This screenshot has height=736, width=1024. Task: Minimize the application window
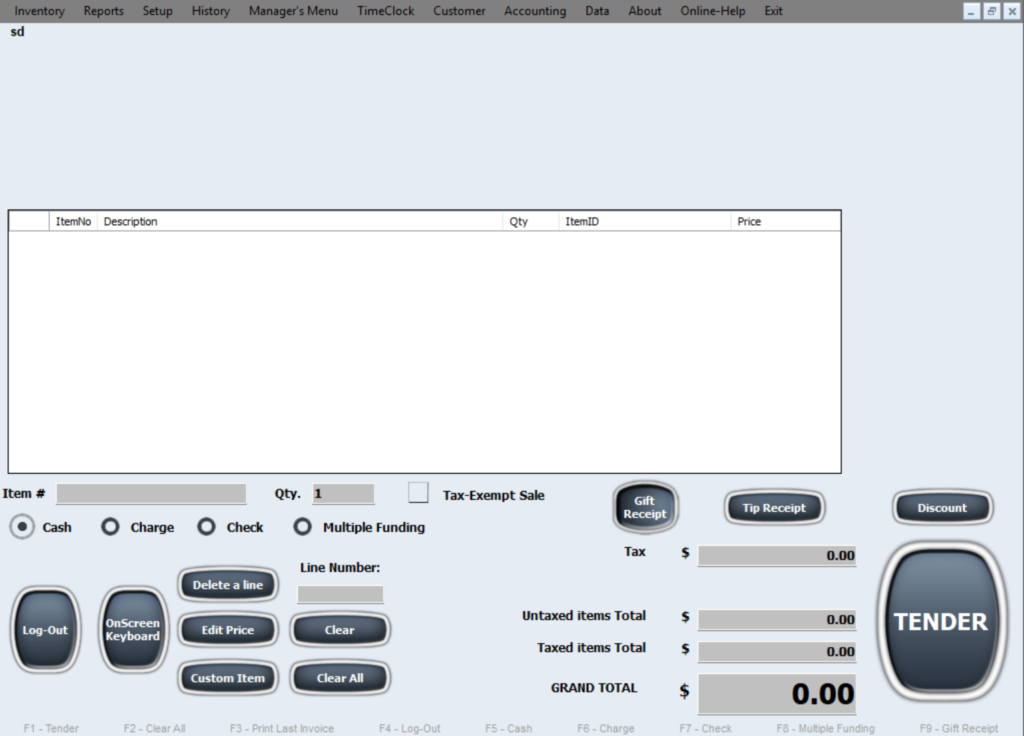click(972, 11)
